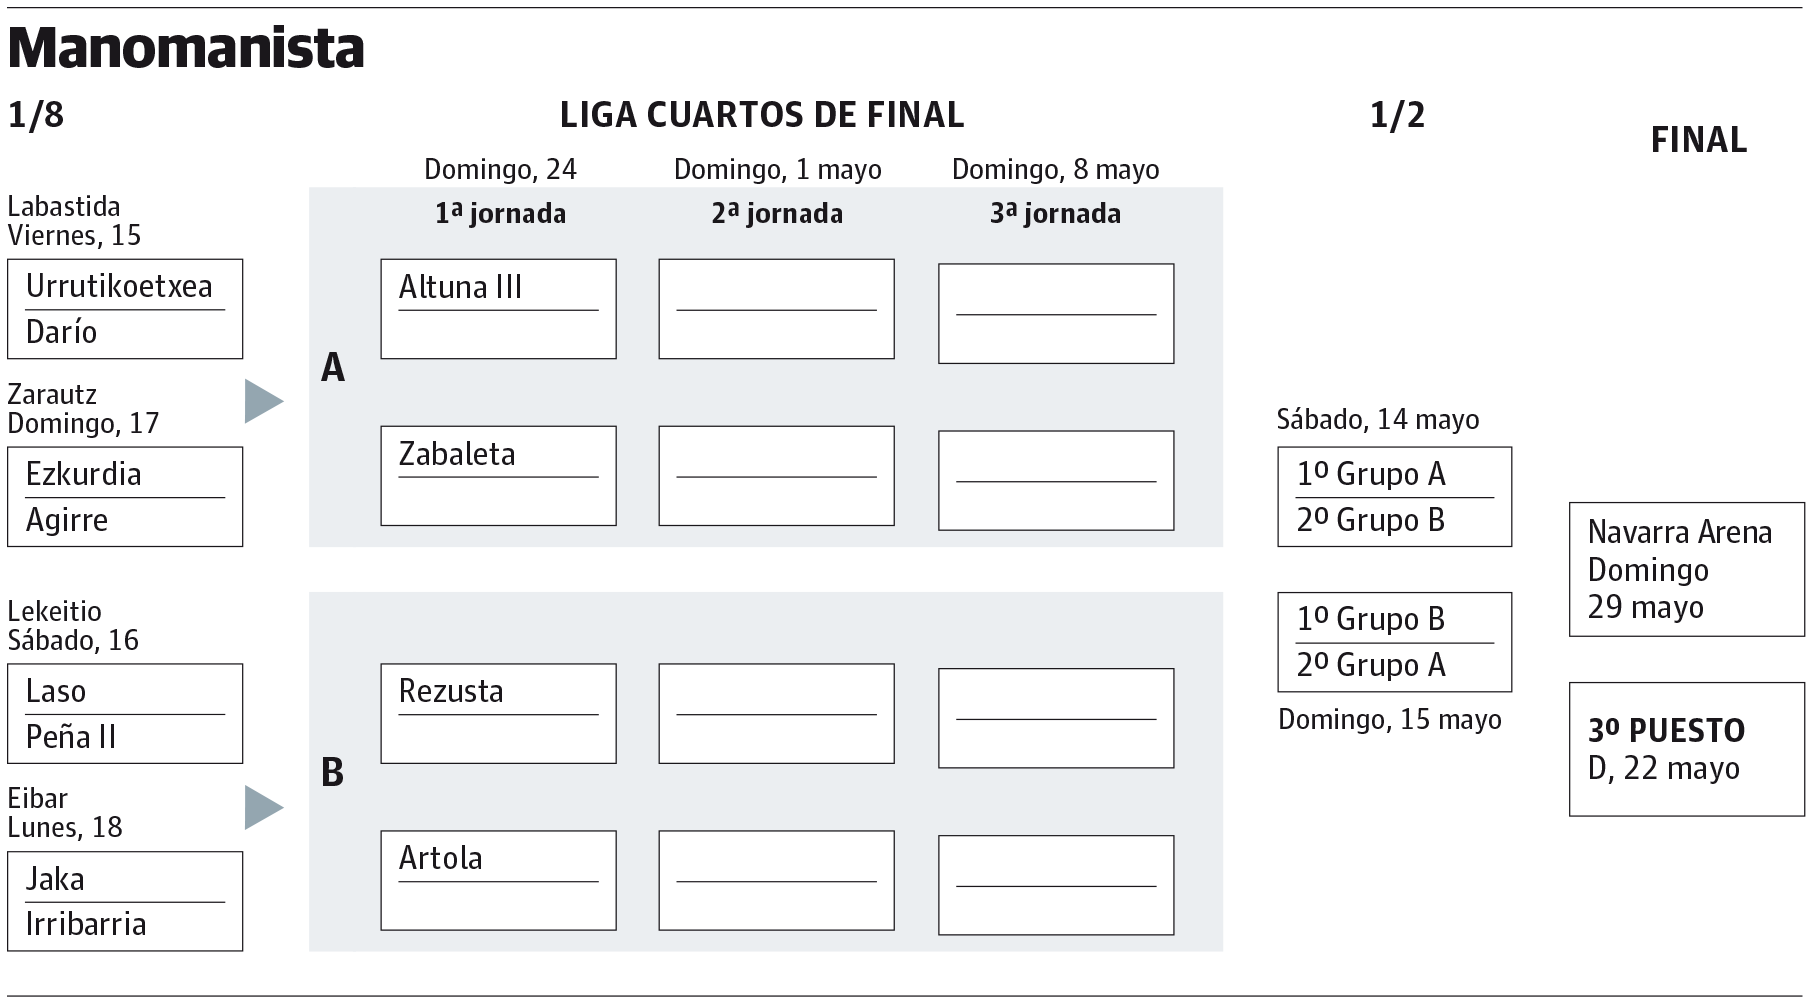
Task: Click the Navarra Arena final box
Action: [x=1686, y=569]
